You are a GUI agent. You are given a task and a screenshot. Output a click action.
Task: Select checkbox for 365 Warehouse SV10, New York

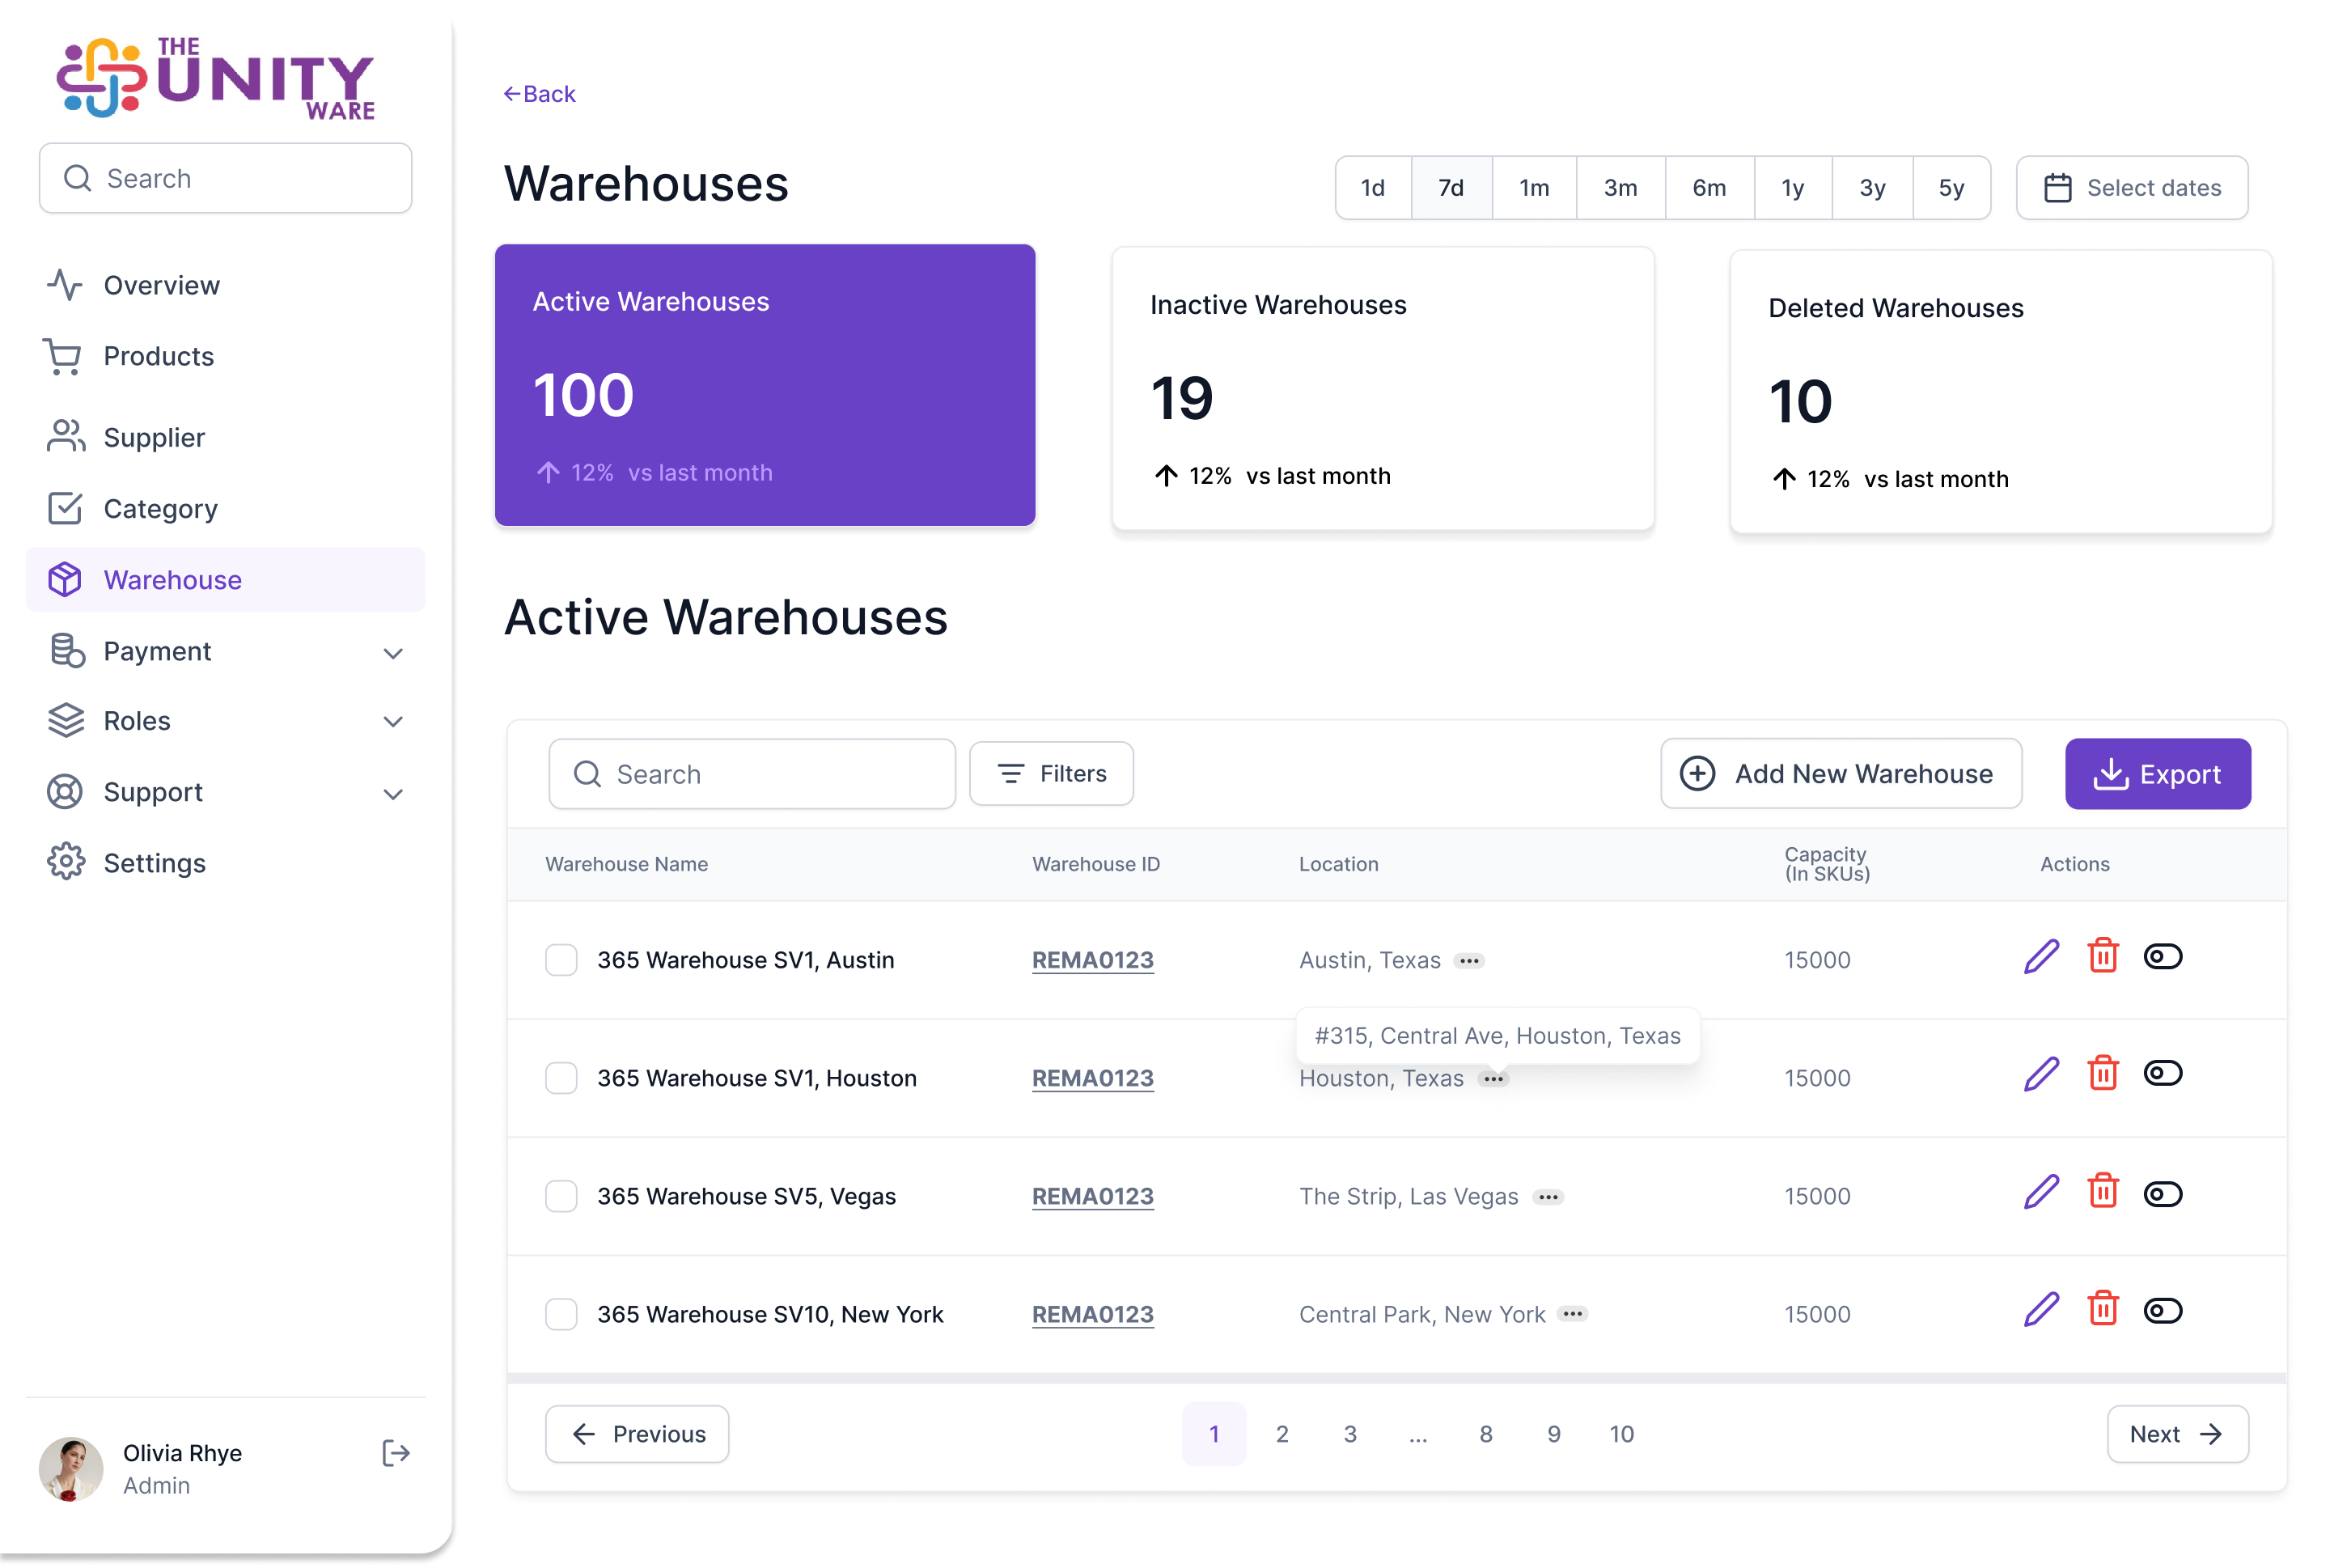561,1314
